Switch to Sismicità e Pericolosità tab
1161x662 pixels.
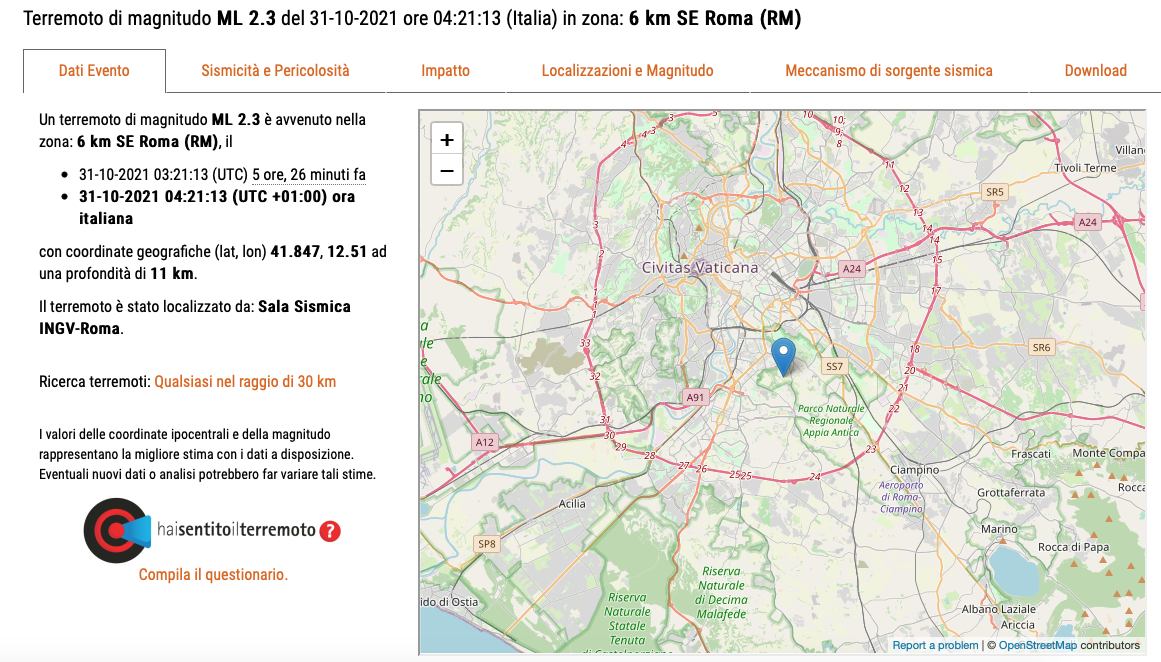(x=275, y=70)
